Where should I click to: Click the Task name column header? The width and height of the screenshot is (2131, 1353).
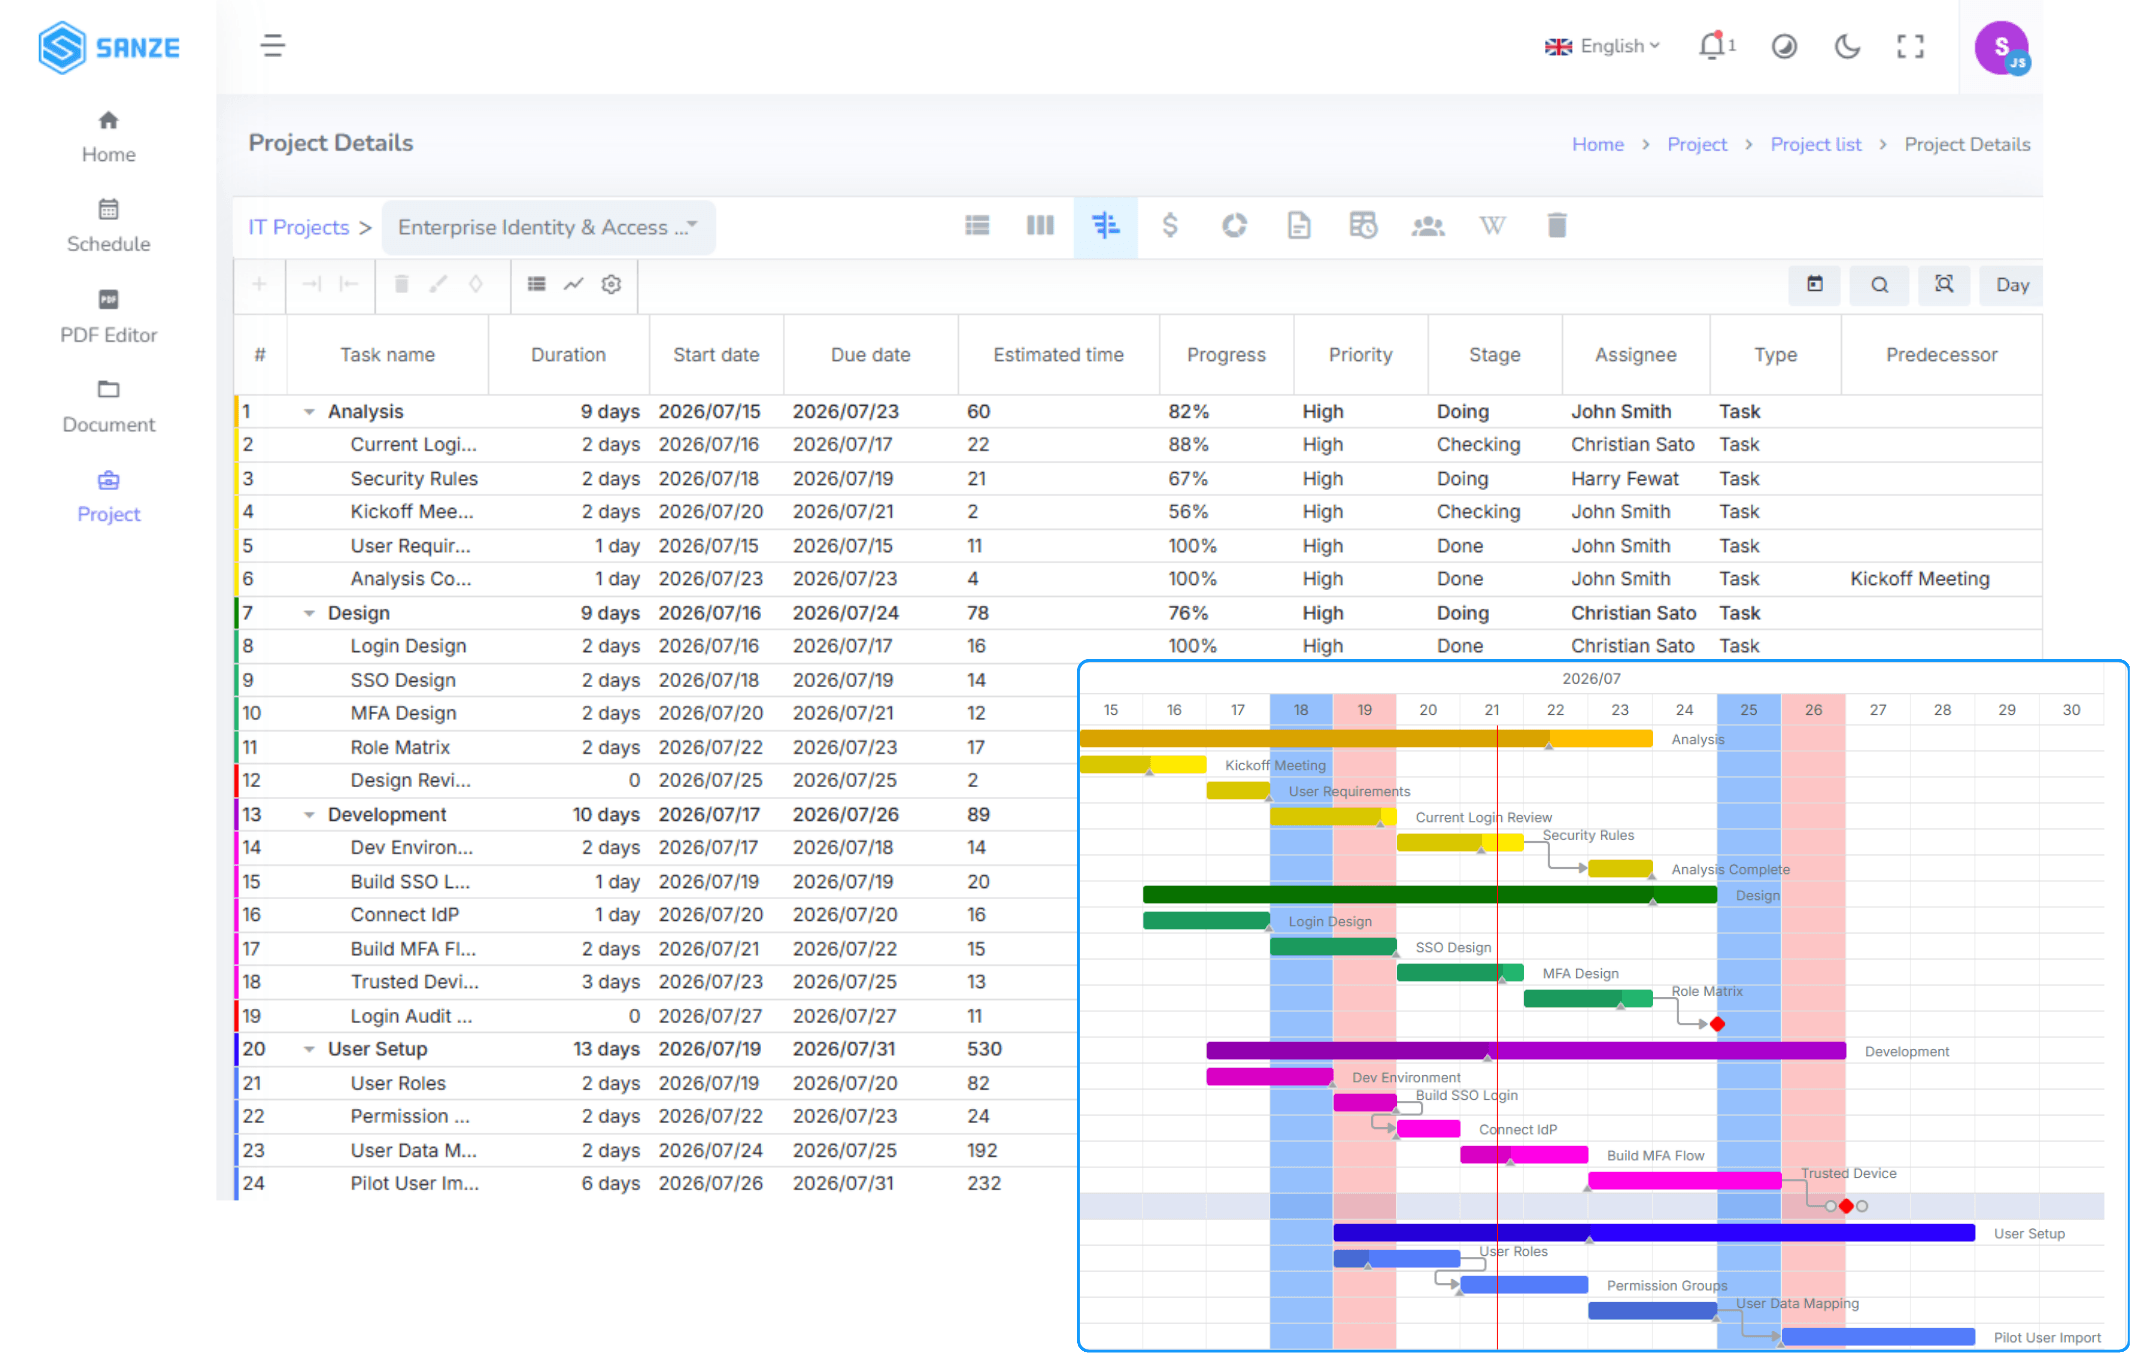click(387, 355)
